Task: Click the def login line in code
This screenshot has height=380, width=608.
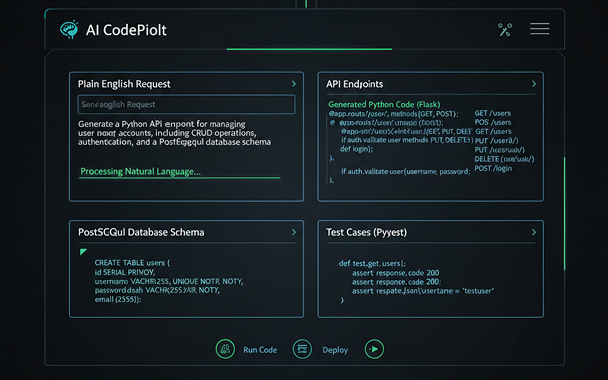Action: coord(356,149)
